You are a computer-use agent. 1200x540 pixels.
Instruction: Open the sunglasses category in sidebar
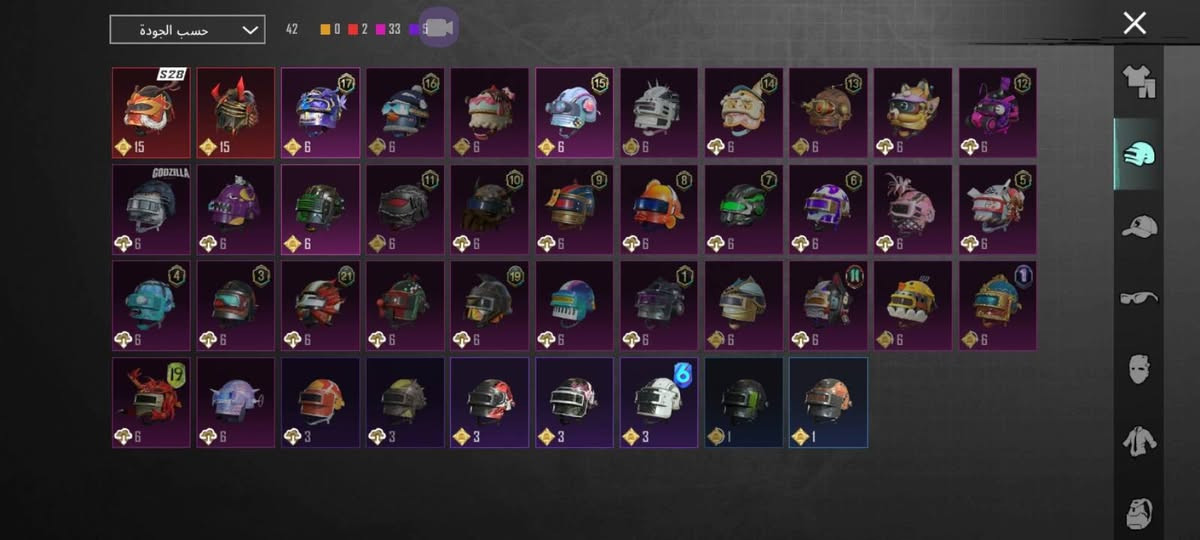pyautogui.click(x=1139, y=298)
